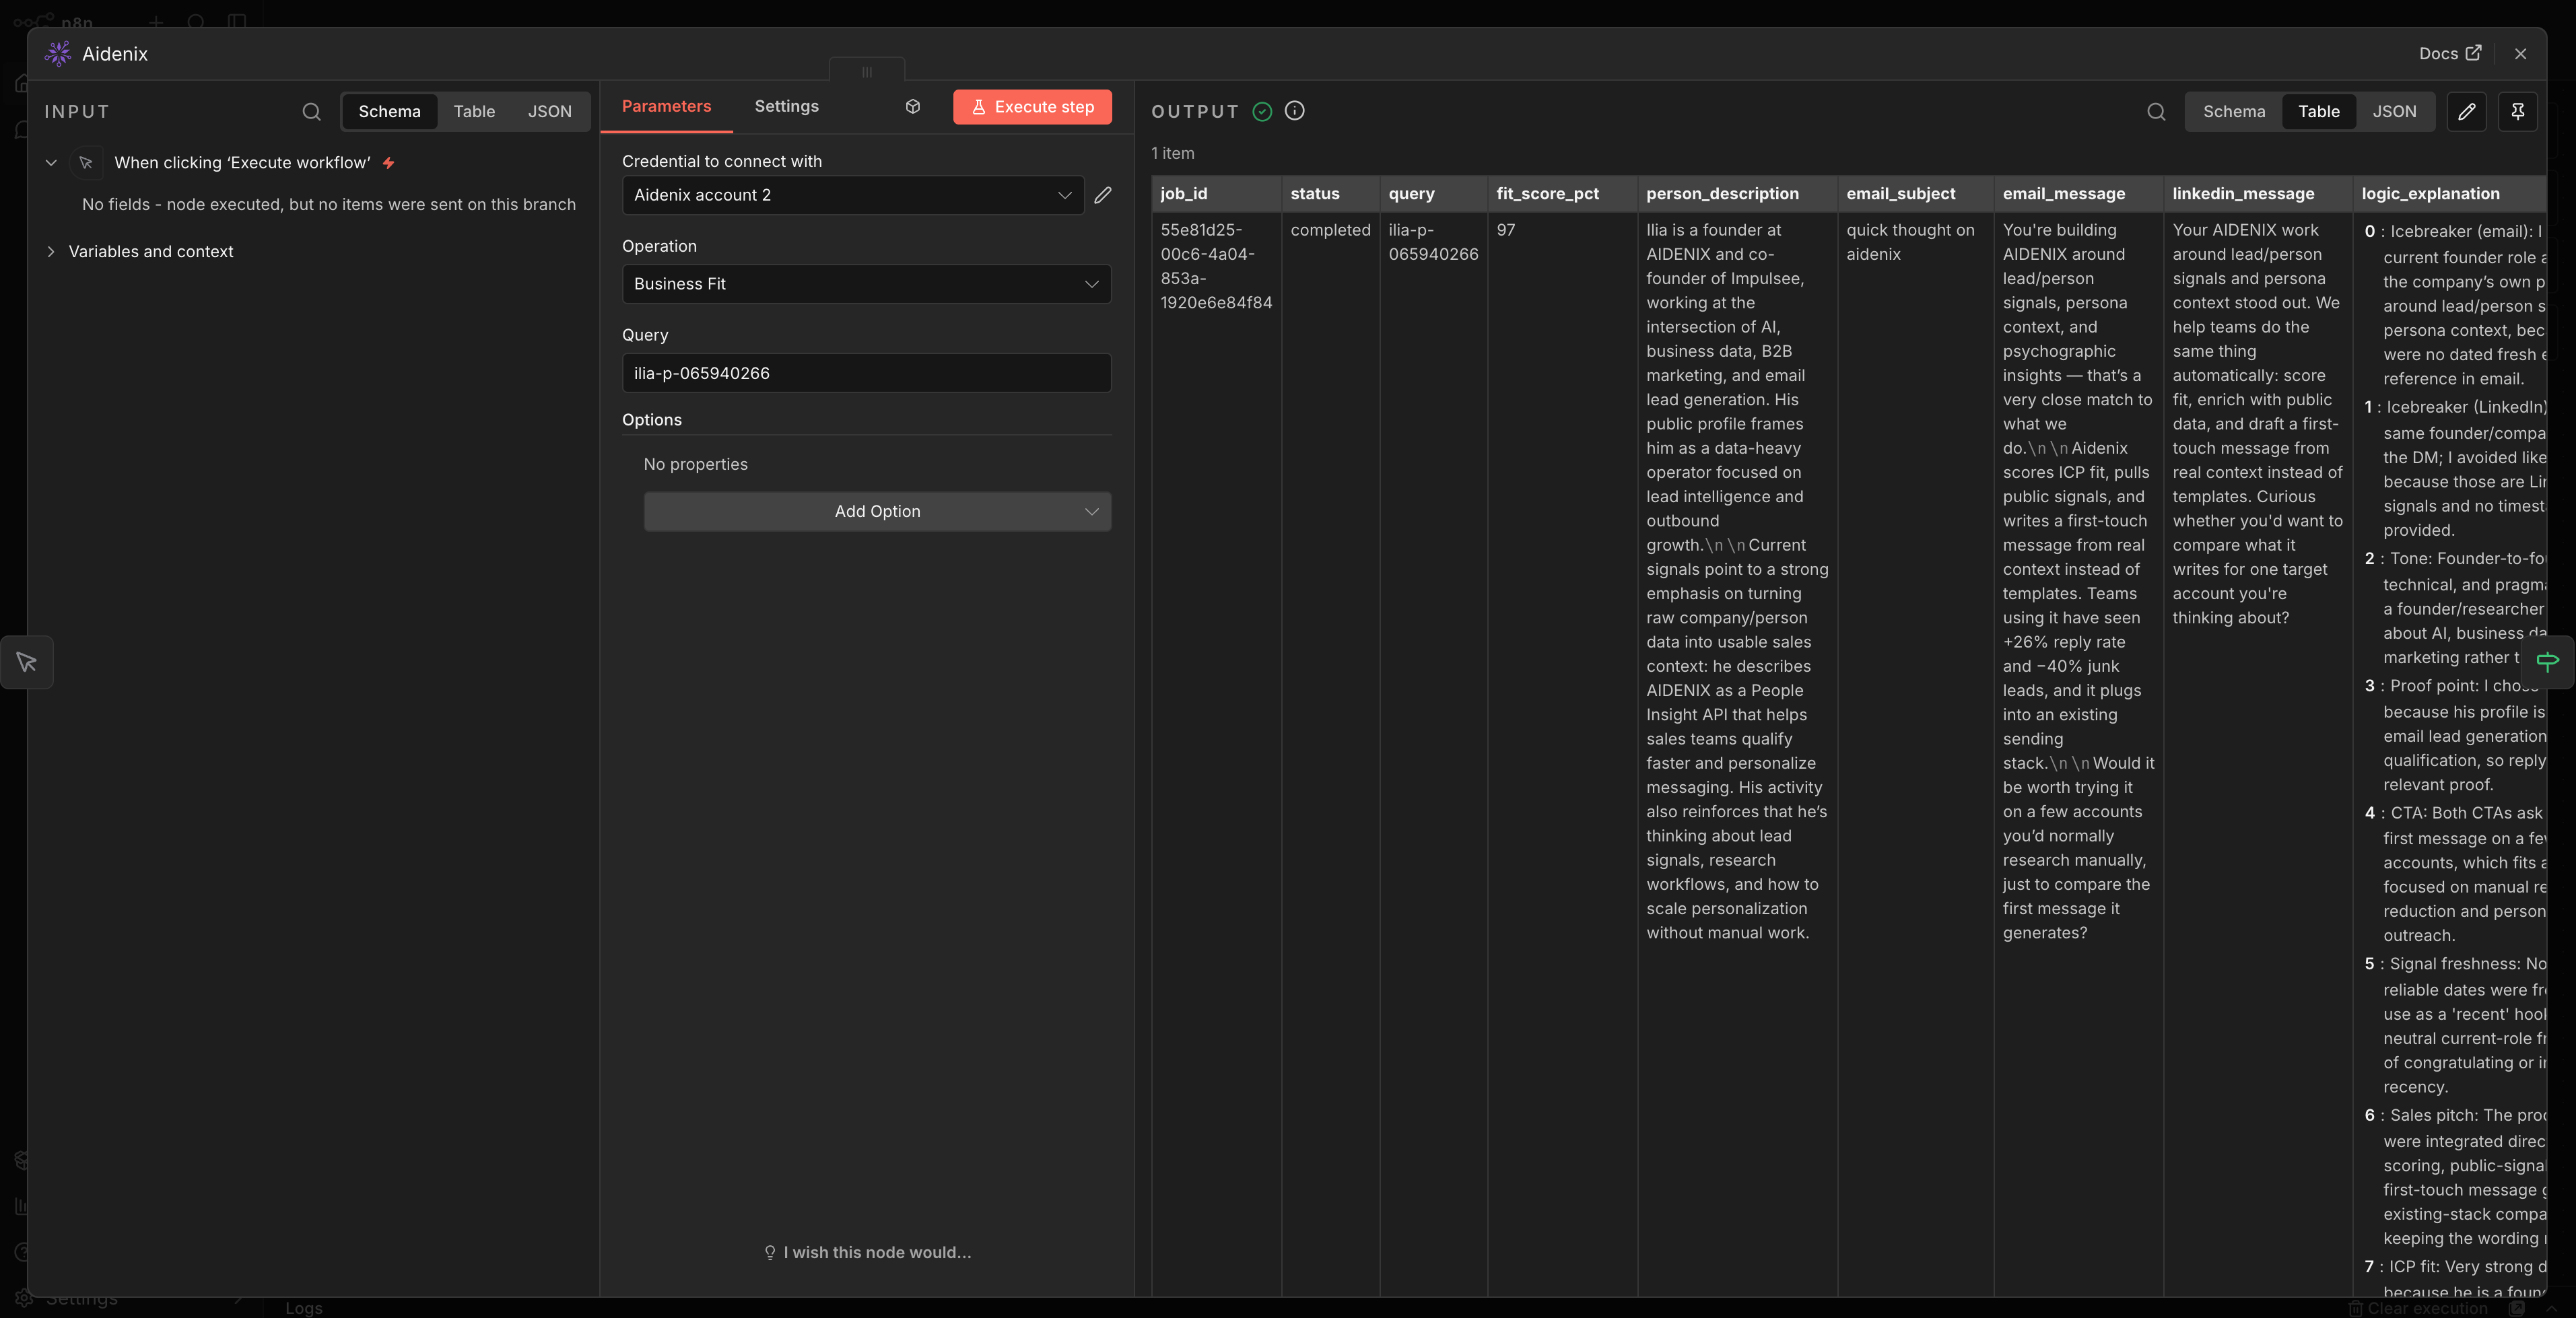Close the Aidenix node panel
Screen dimensions: 2576x1318
(2520, 54)
